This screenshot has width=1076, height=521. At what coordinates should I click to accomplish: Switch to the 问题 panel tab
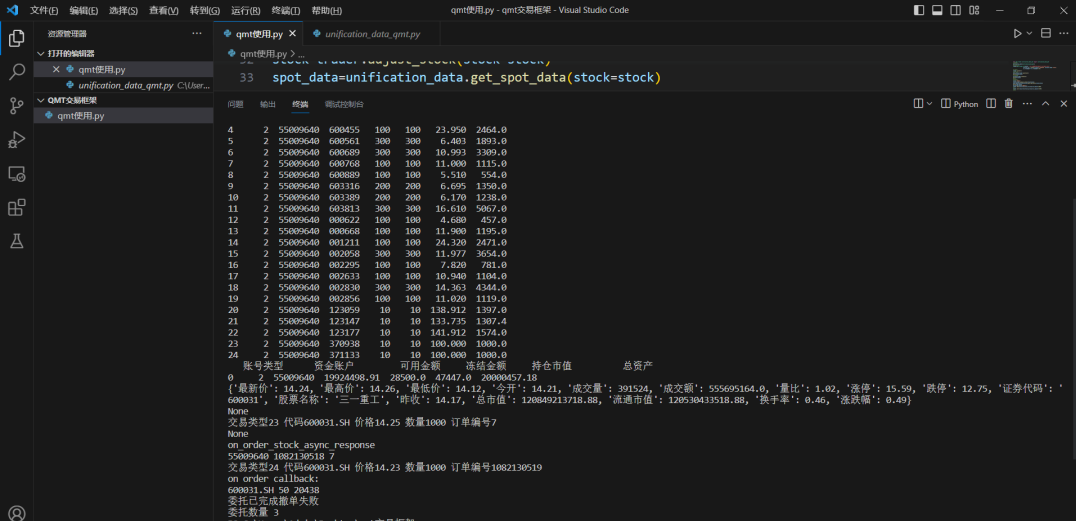click(235, 104)
